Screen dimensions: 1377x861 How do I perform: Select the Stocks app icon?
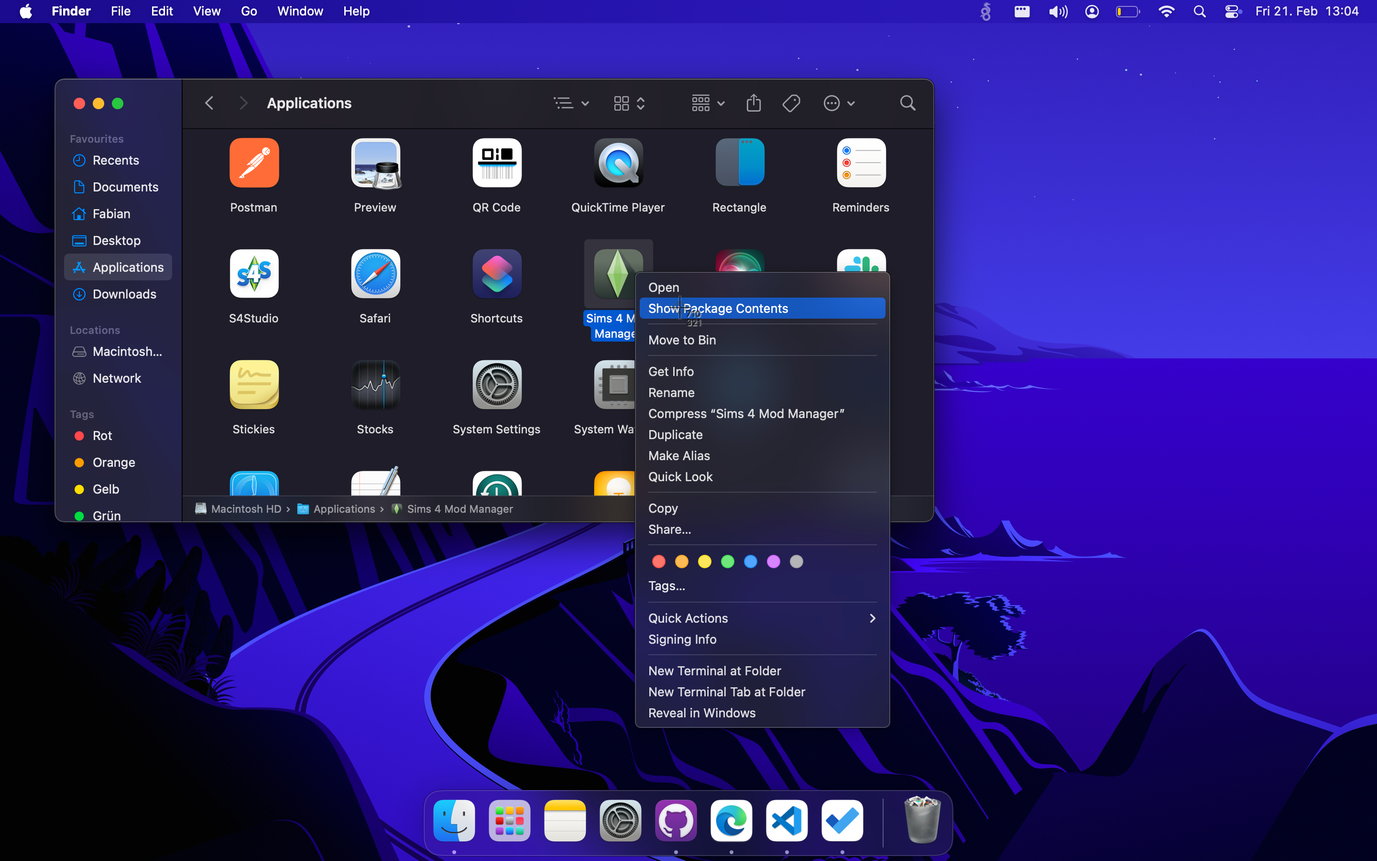coord(375,385)
